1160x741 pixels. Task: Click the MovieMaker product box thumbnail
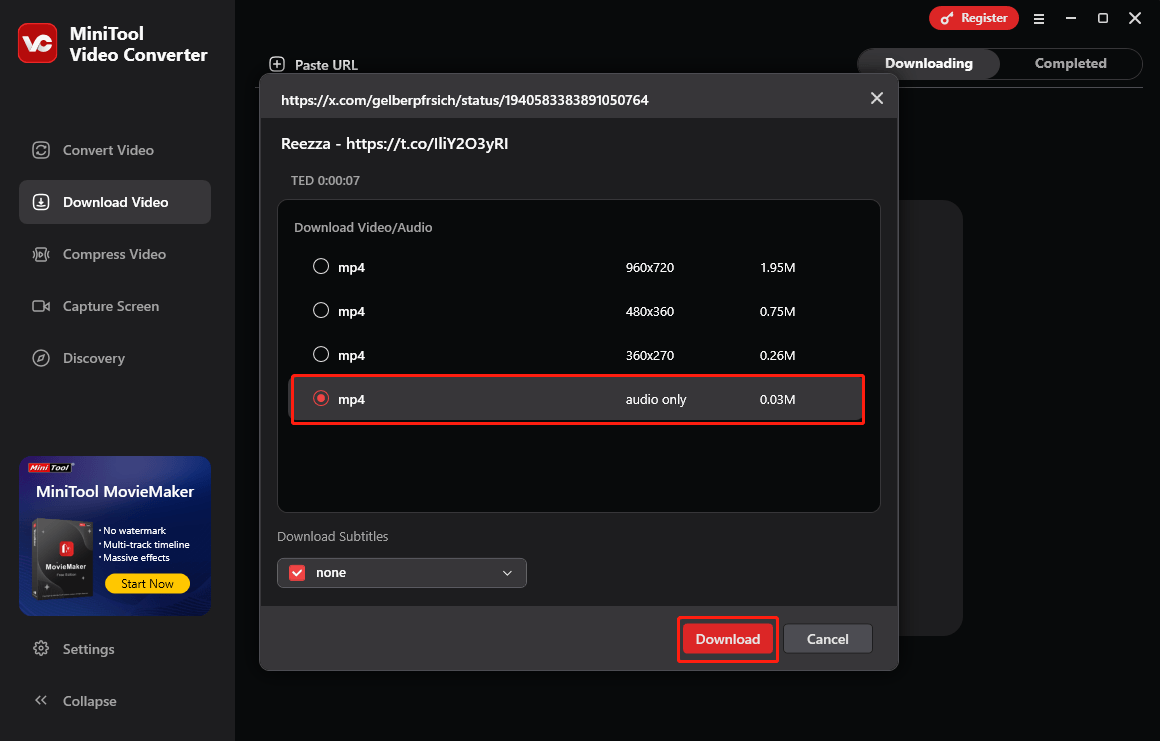click(x=62, y=558)
